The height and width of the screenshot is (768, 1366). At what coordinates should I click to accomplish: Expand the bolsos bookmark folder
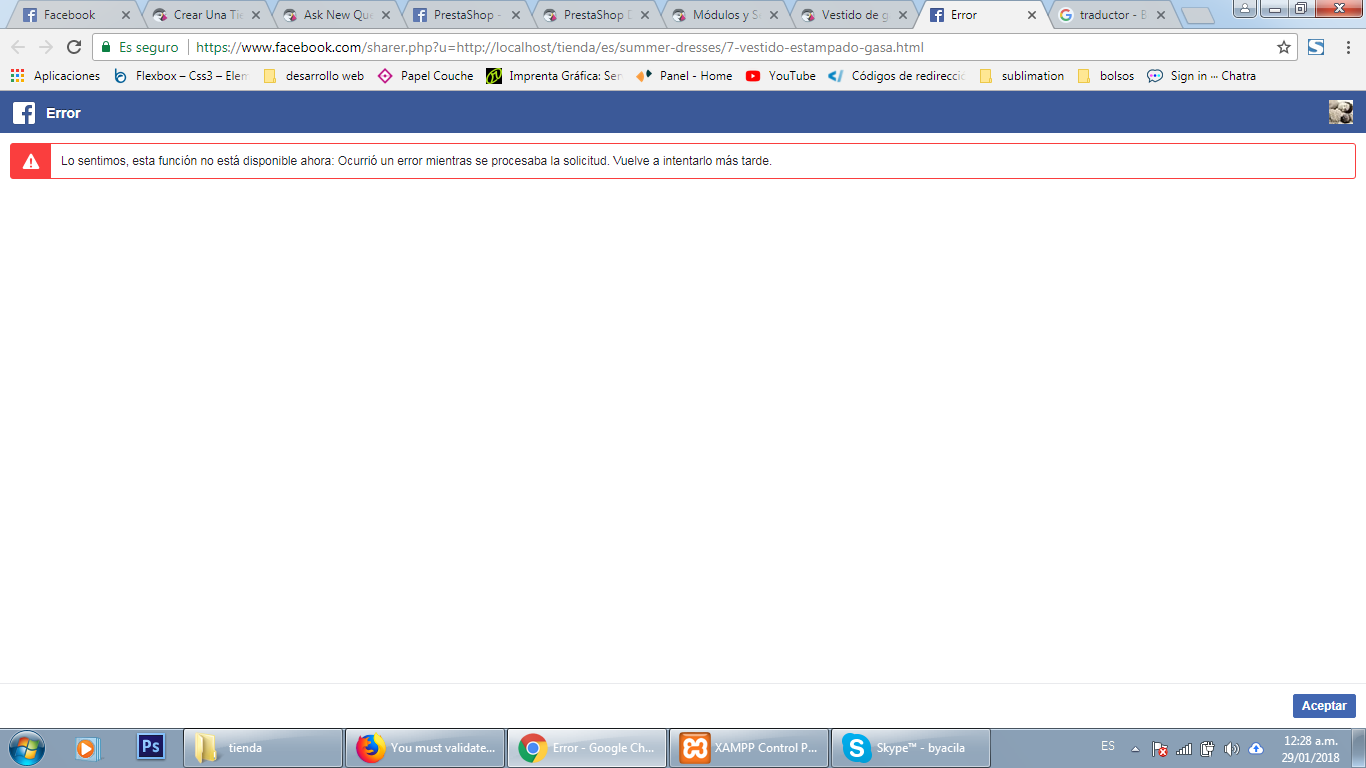pos(1105,76)
